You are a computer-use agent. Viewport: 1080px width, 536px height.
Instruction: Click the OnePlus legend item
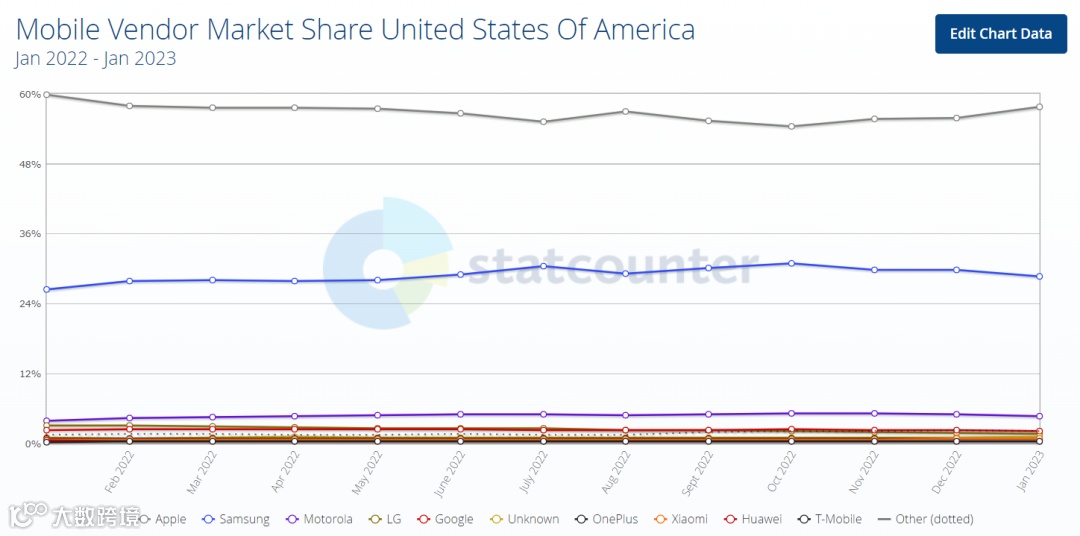[x=606, y=519]
